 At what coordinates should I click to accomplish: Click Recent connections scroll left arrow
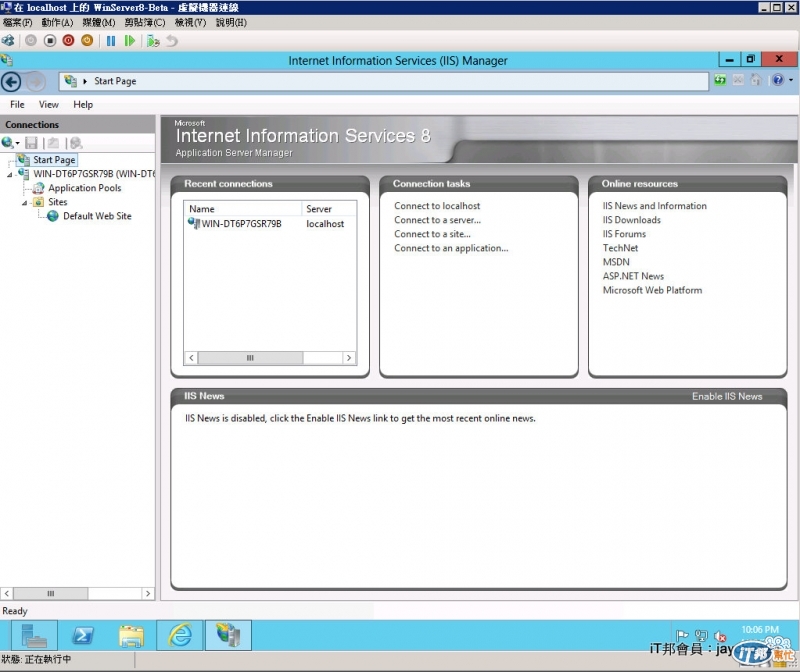coord(191,358)
